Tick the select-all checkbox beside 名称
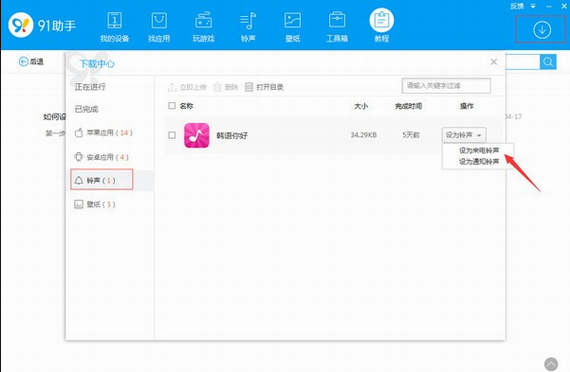The width and height of the screenshot is (570, 372). (x=172, y=106)
